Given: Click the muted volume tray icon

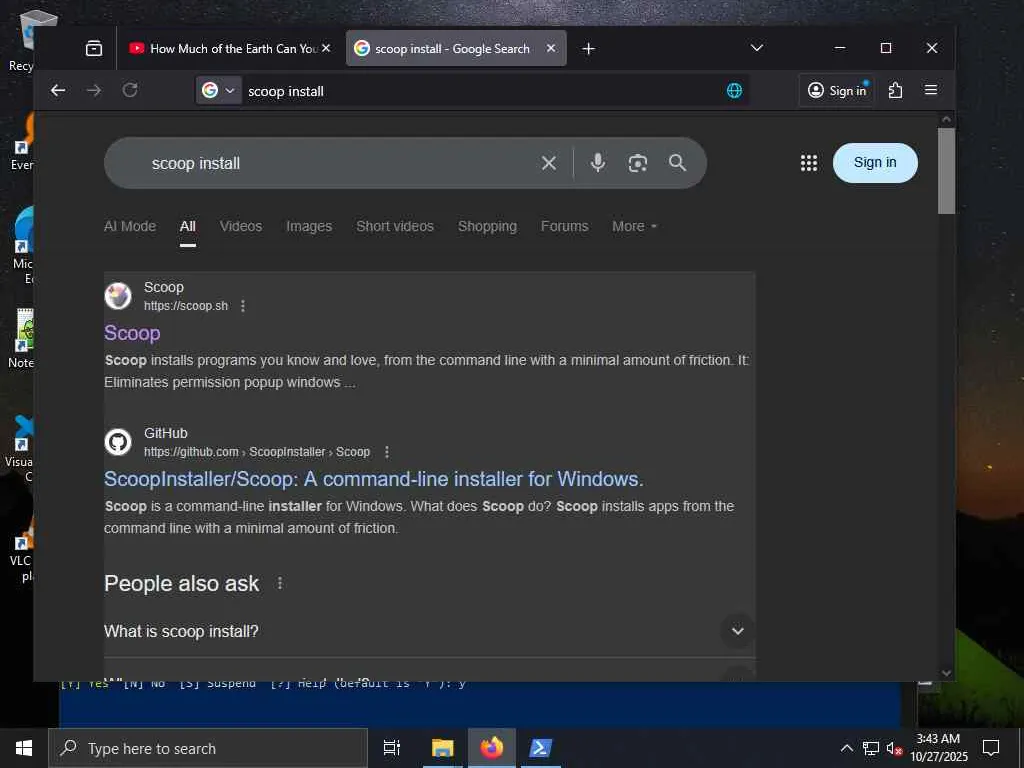Looking at the screenshot, I should 894,748.
